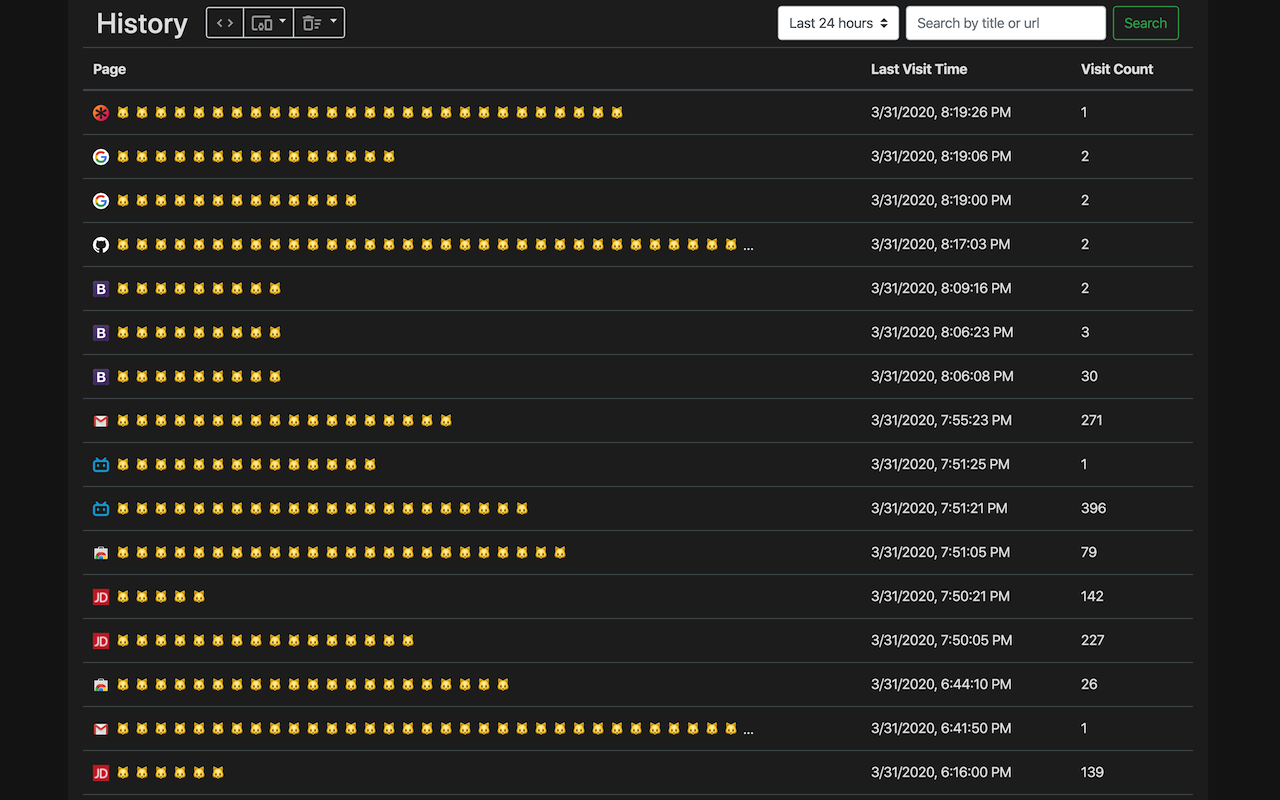This screenshot has height=800, width=1280.
Task: Select the timestamp 3/31/2020, 8:09:16 PM
Action: click(941, 289)
